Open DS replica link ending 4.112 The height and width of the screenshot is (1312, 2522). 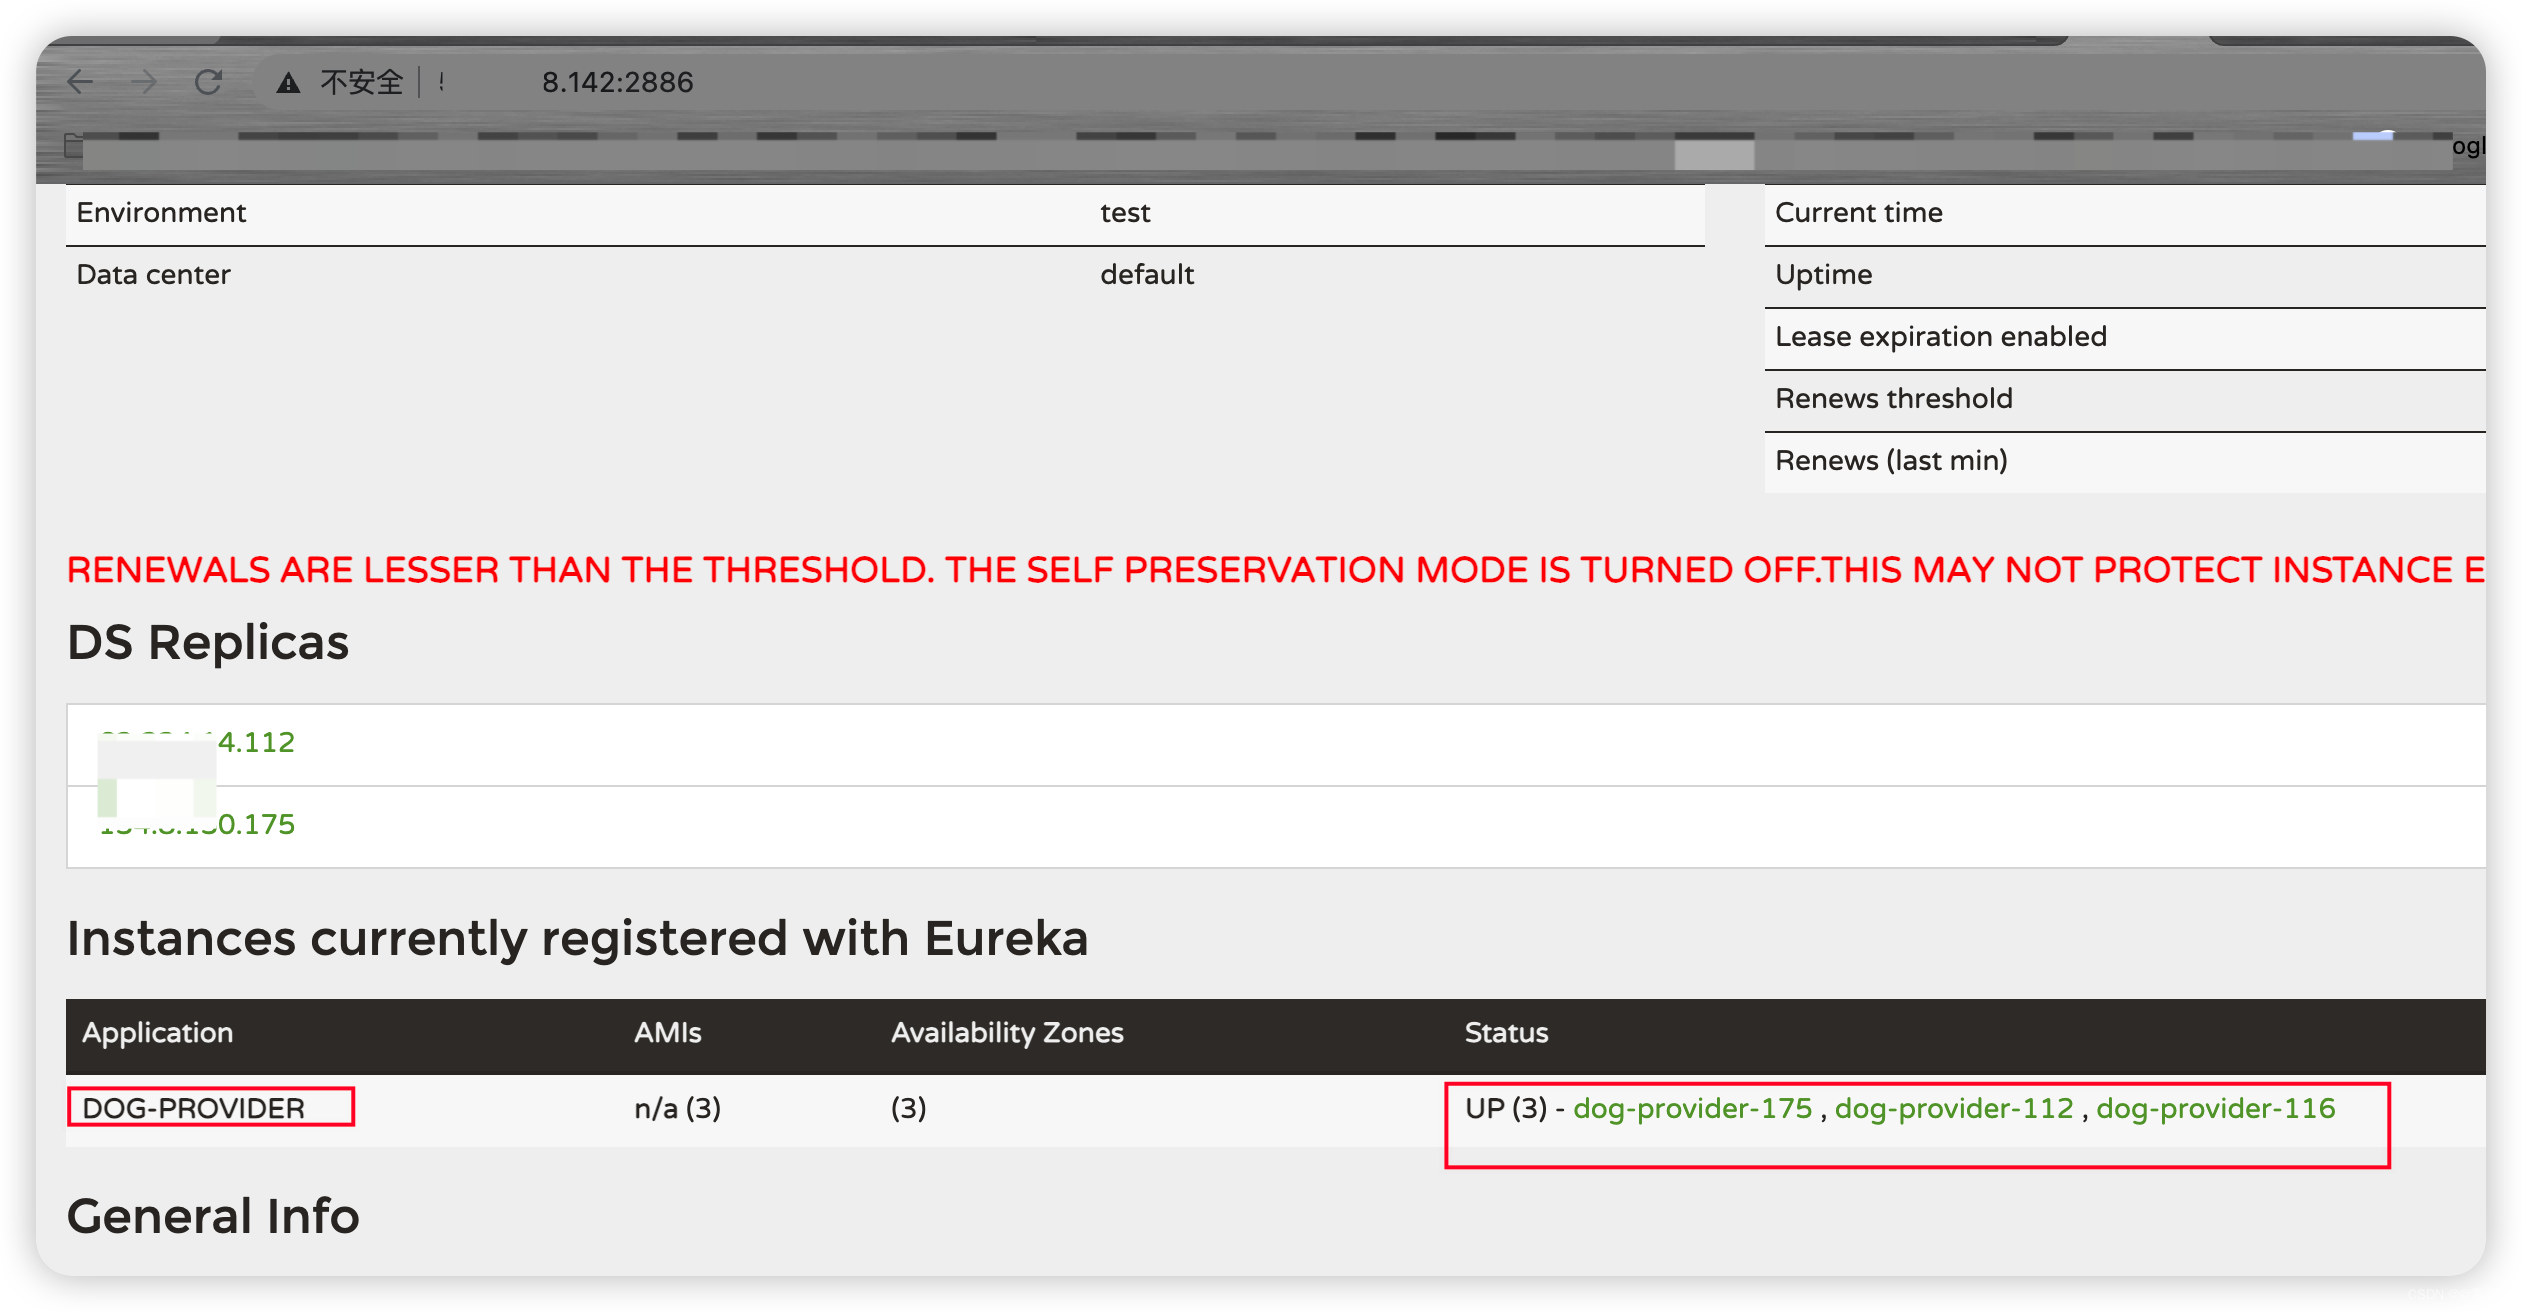197,742
